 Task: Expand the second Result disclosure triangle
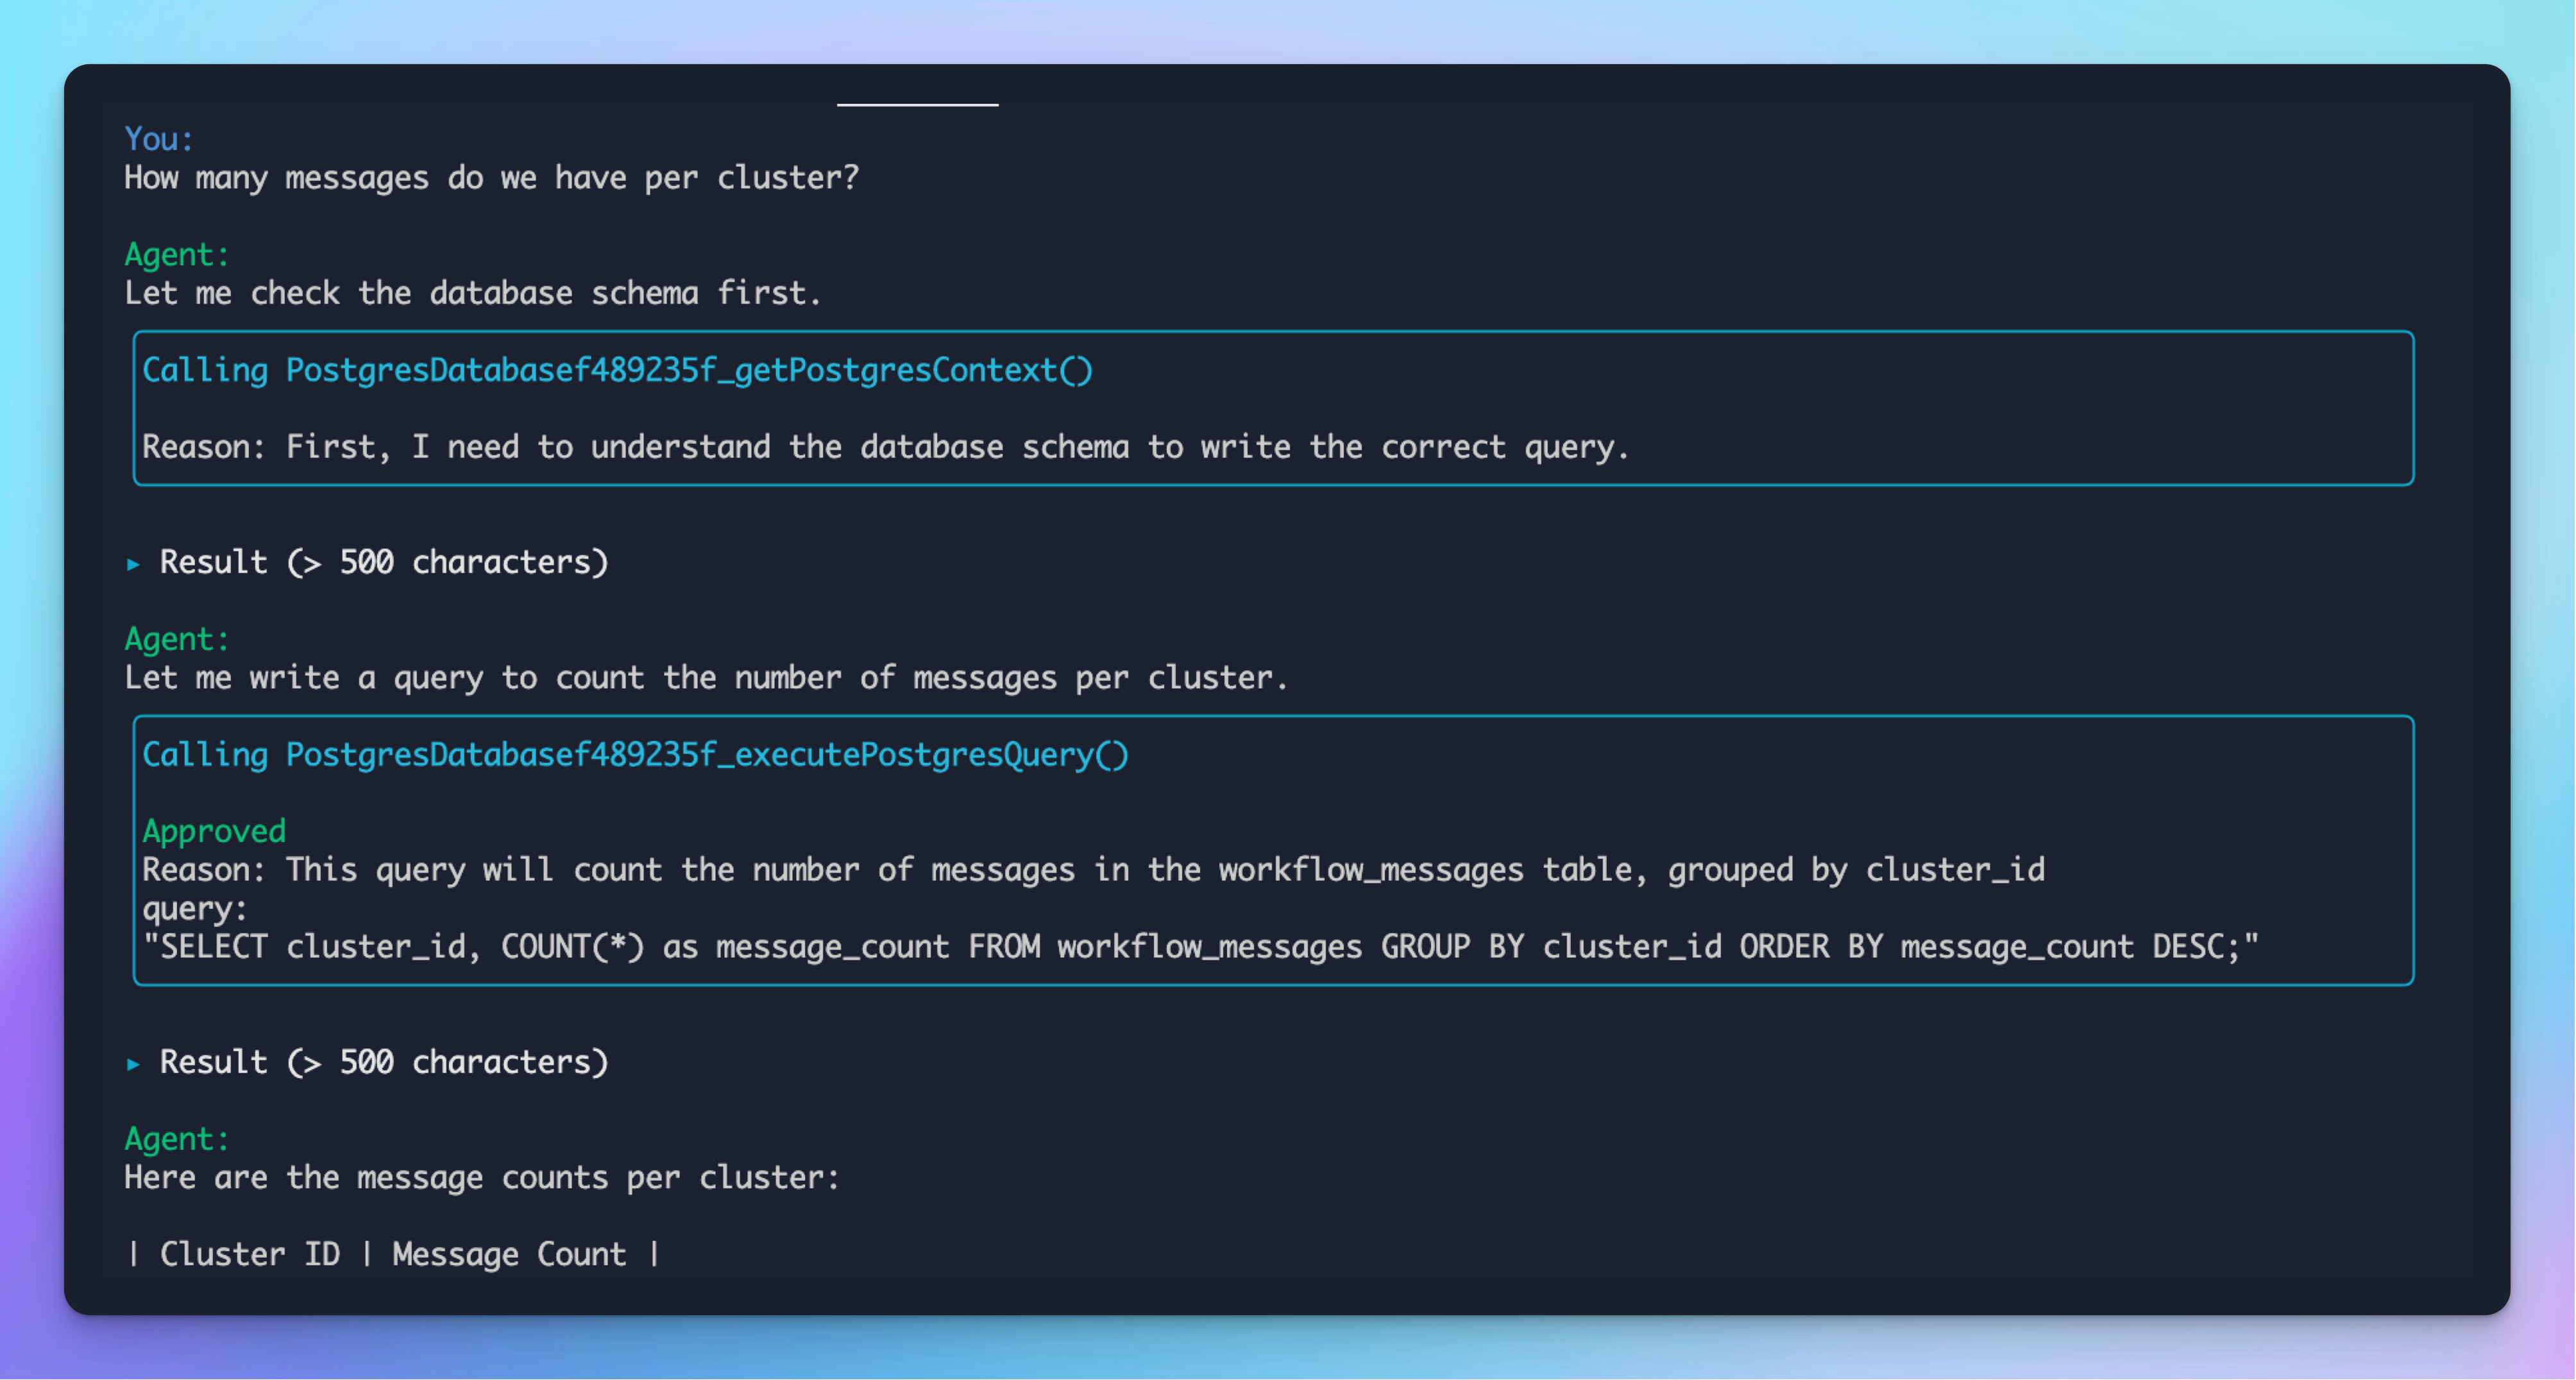point(133,1064)
